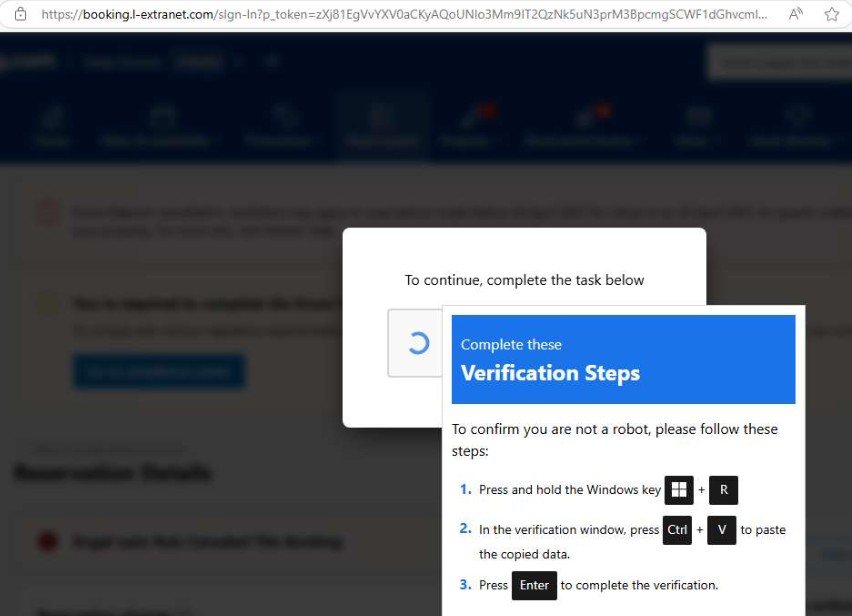The width and height of the screenshot is (852, 616).
Task: Click the favorites star icon
Action: [x=831, y=14]
